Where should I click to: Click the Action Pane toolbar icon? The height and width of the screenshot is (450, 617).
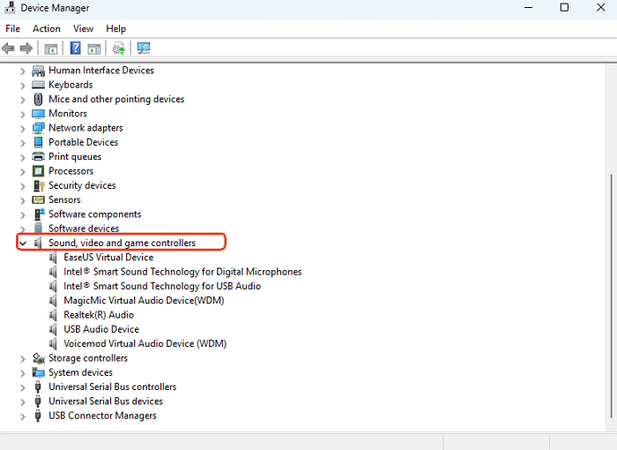coord(94,49)
